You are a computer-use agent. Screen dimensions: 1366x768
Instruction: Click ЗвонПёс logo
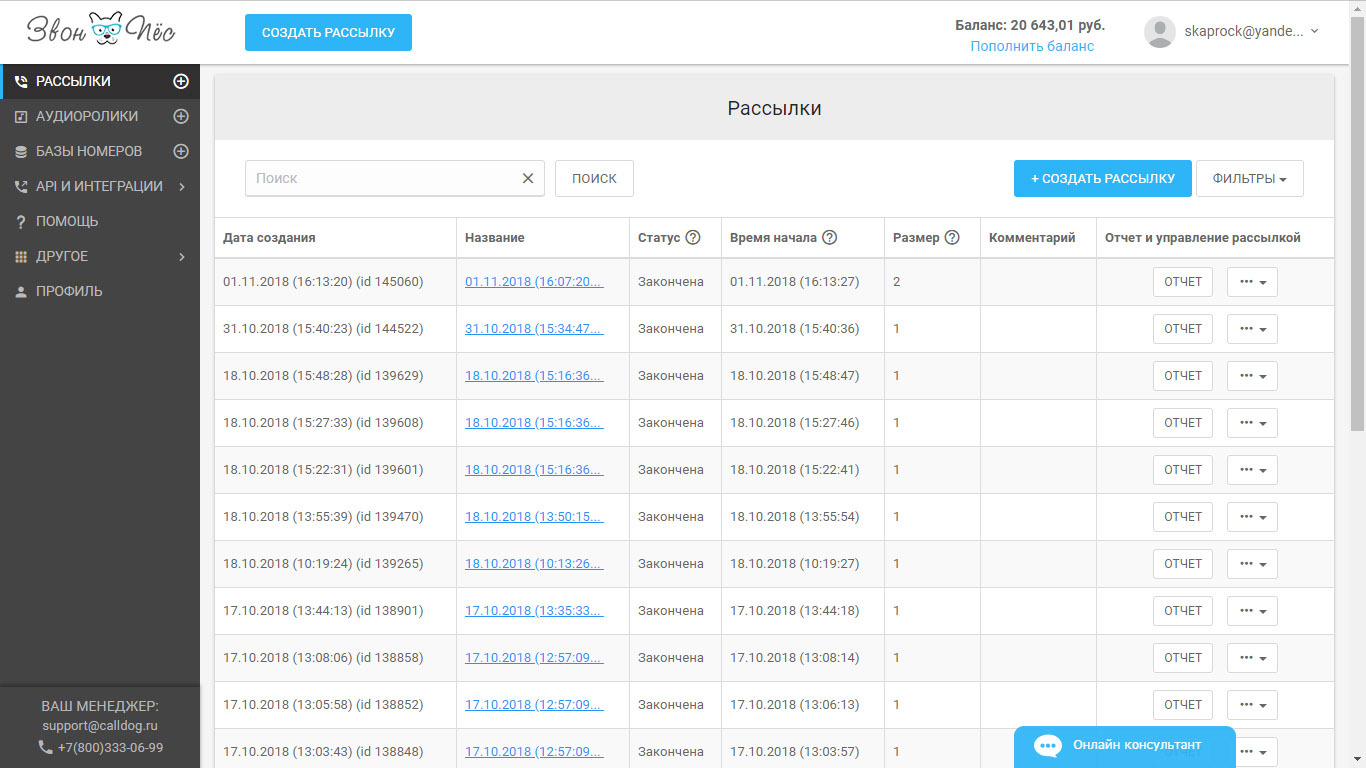[x=100, y=31]
